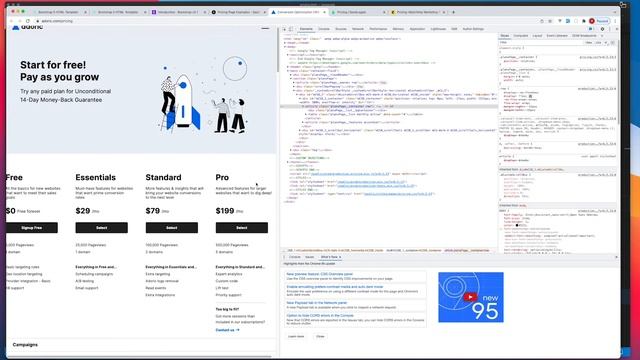Close the DevTools panel with the X at top right
This screenshot has width=640, height=360.
point(616,29)
